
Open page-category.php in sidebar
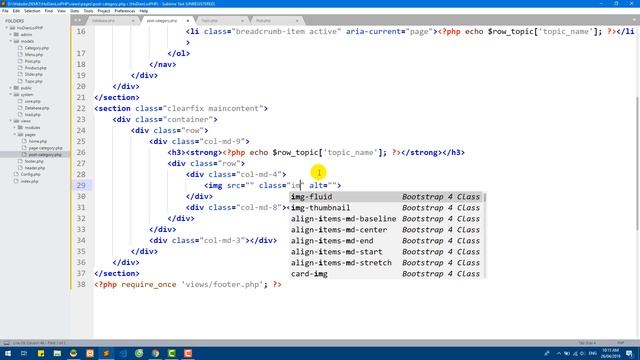click(x=45, y=148)
